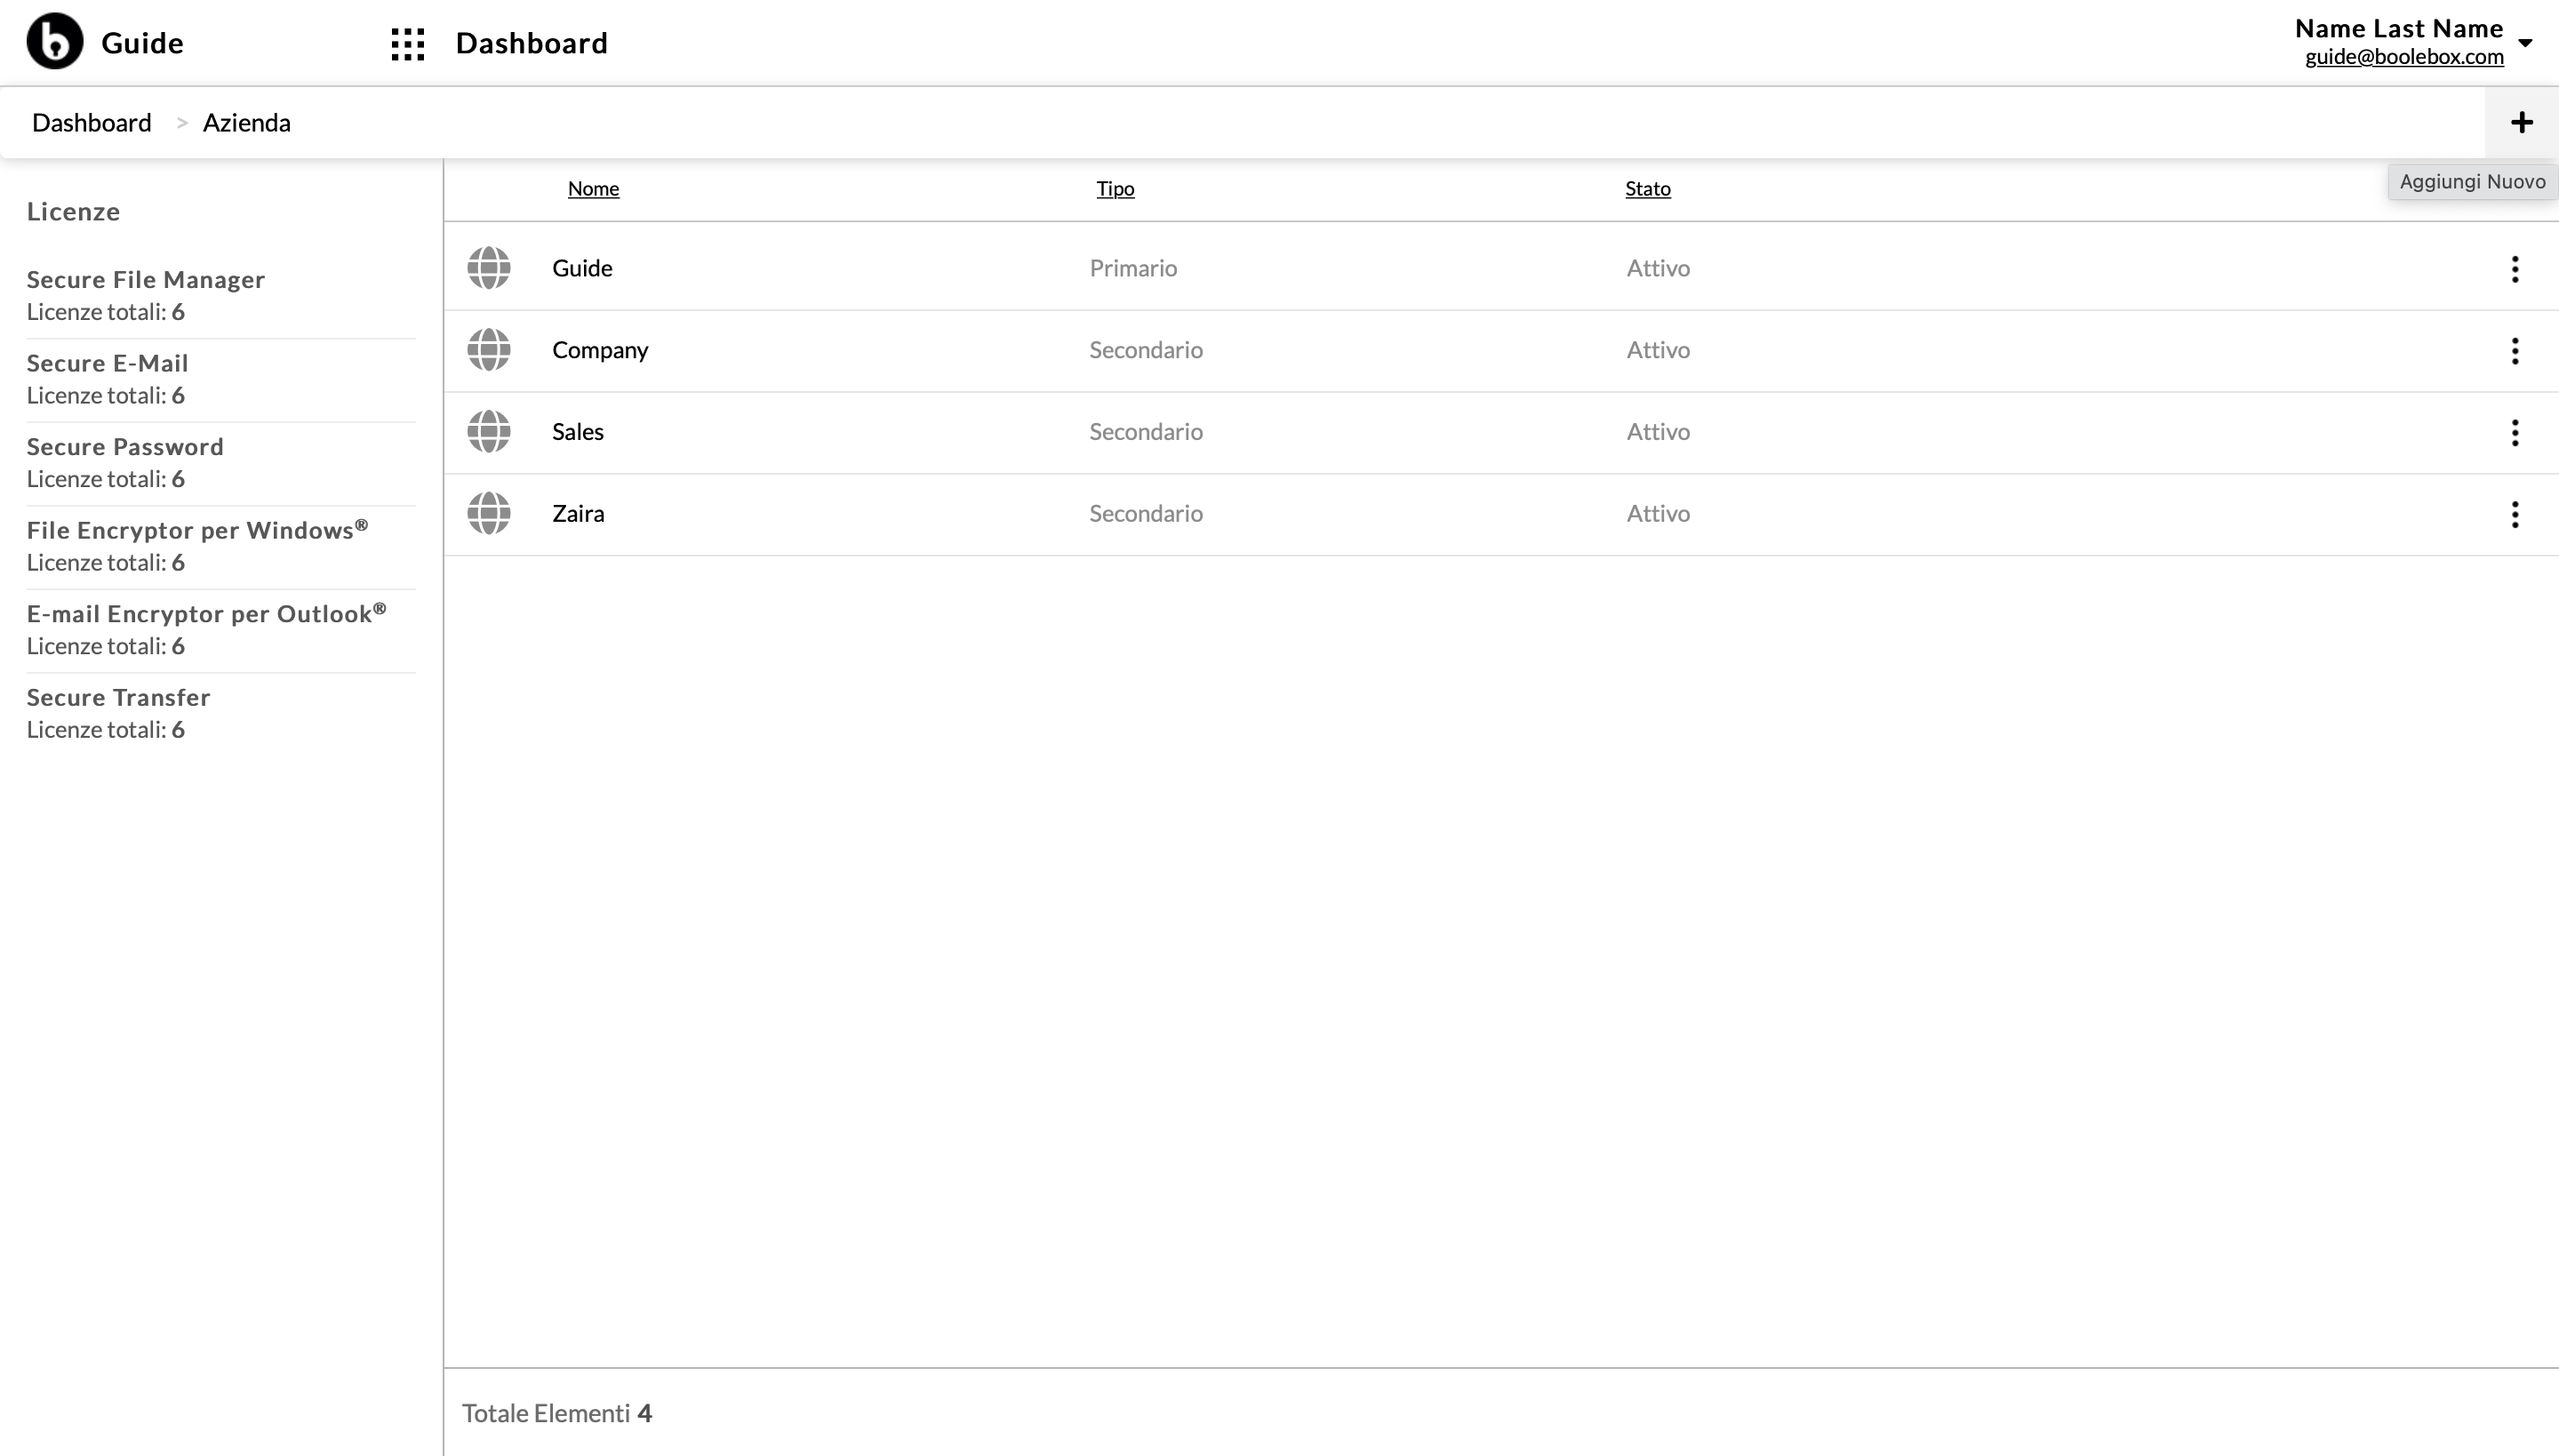Open three-dot menu for Guide row

(2514, 269)
